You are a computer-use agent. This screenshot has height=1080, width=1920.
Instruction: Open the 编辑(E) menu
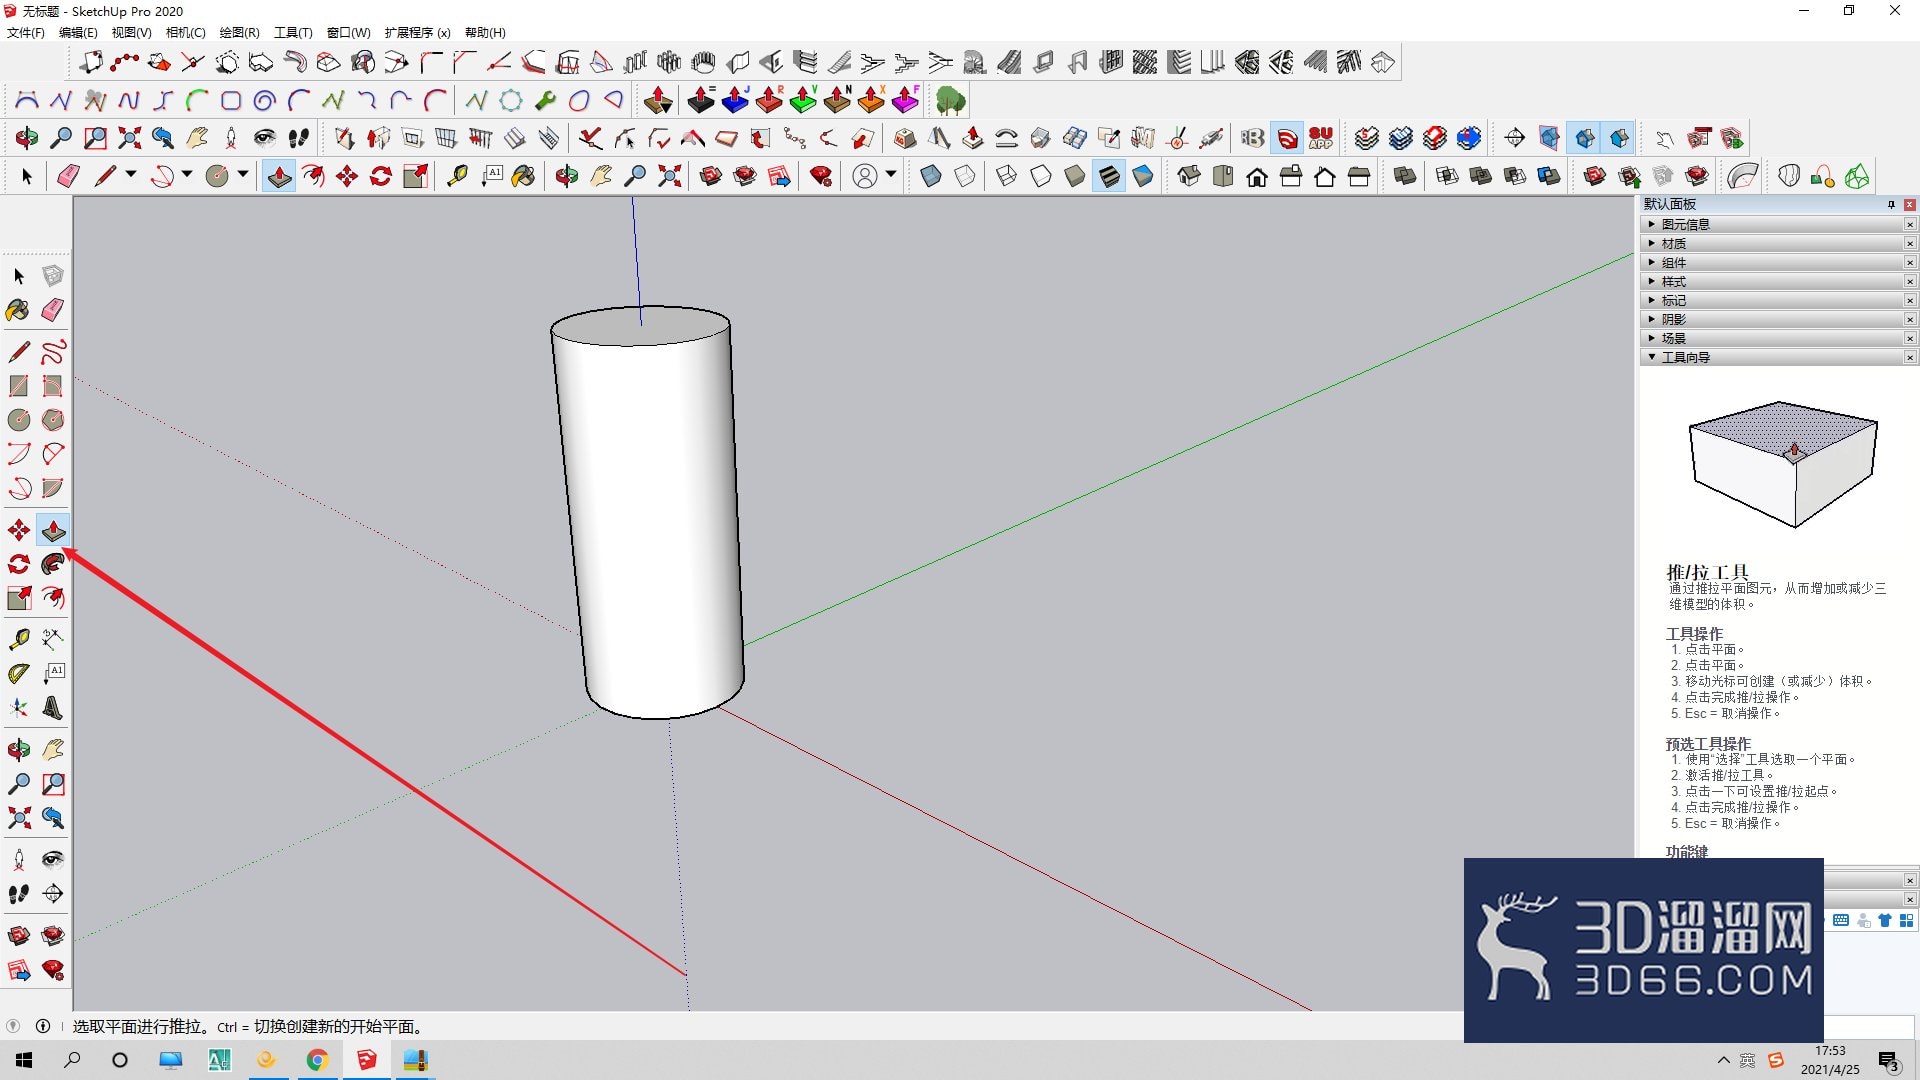point(78,33)
